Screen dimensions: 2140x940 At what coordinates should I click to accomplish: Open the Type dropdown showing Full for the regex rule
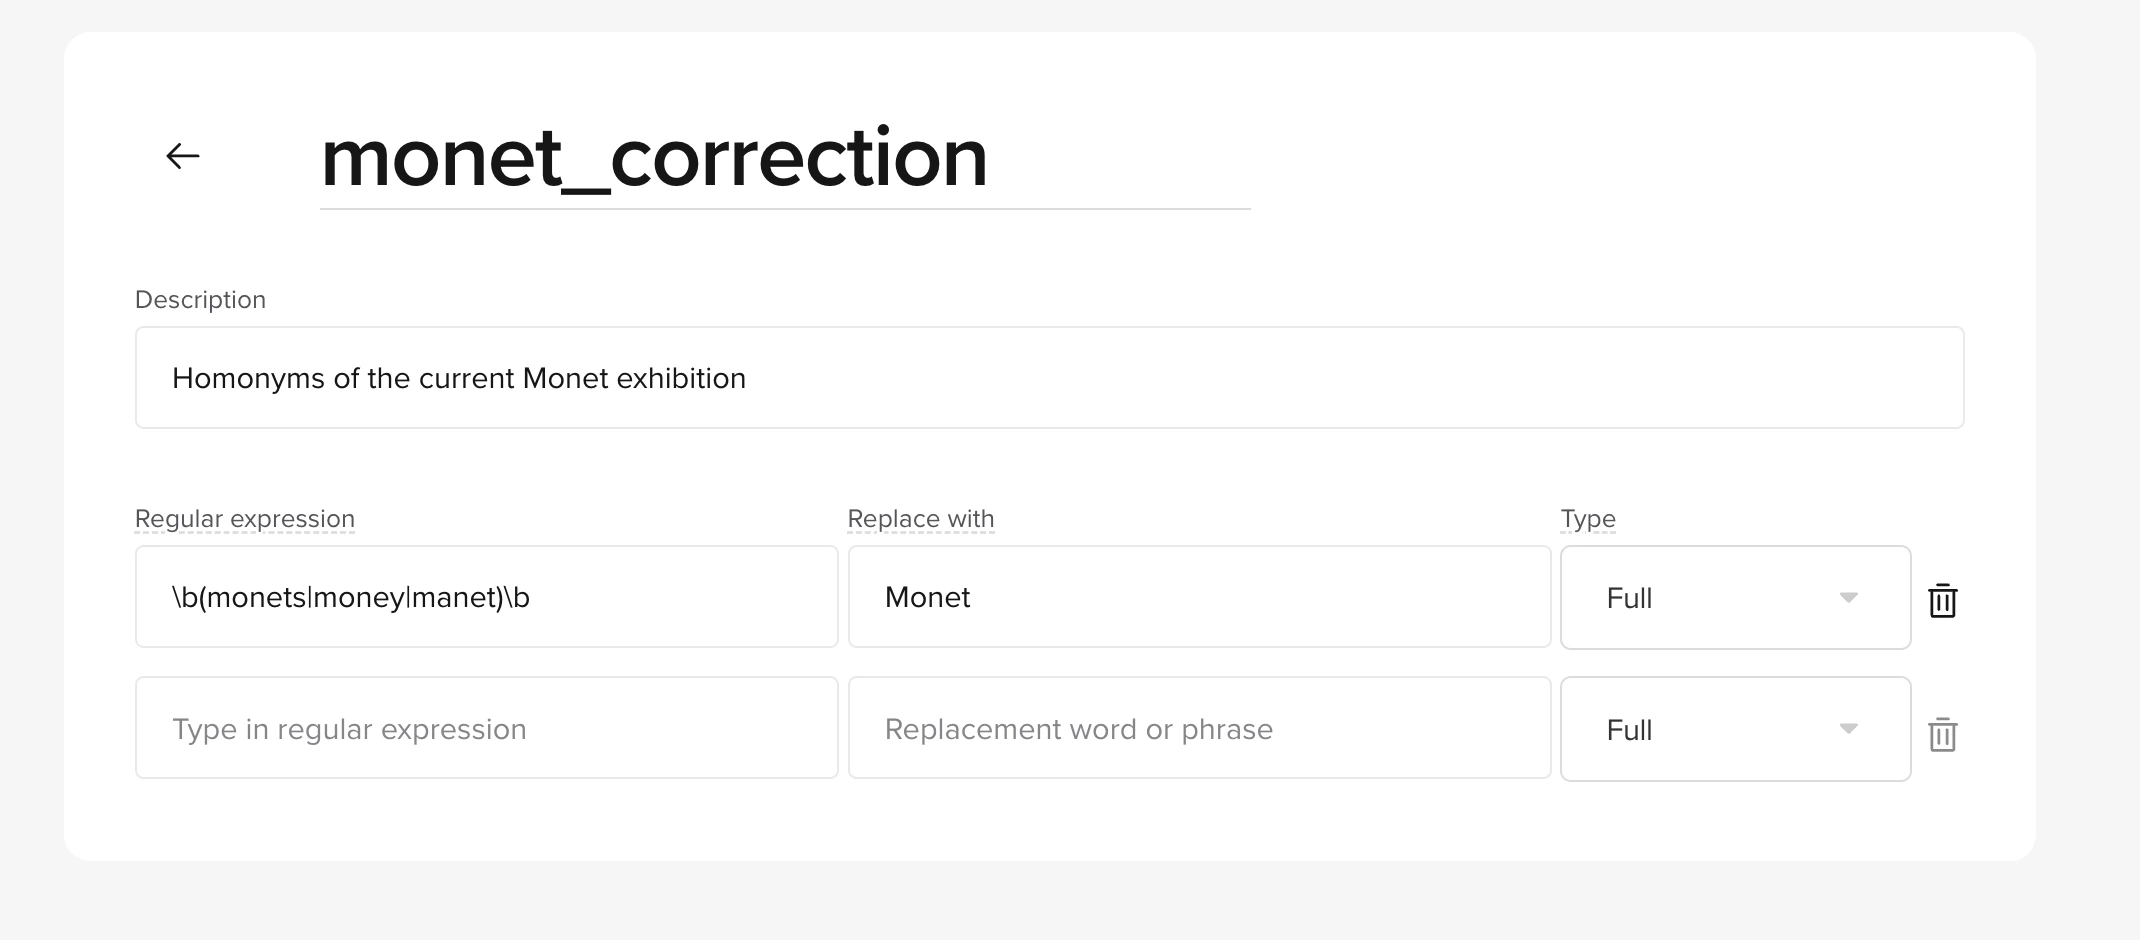(x=1735, y=597)
